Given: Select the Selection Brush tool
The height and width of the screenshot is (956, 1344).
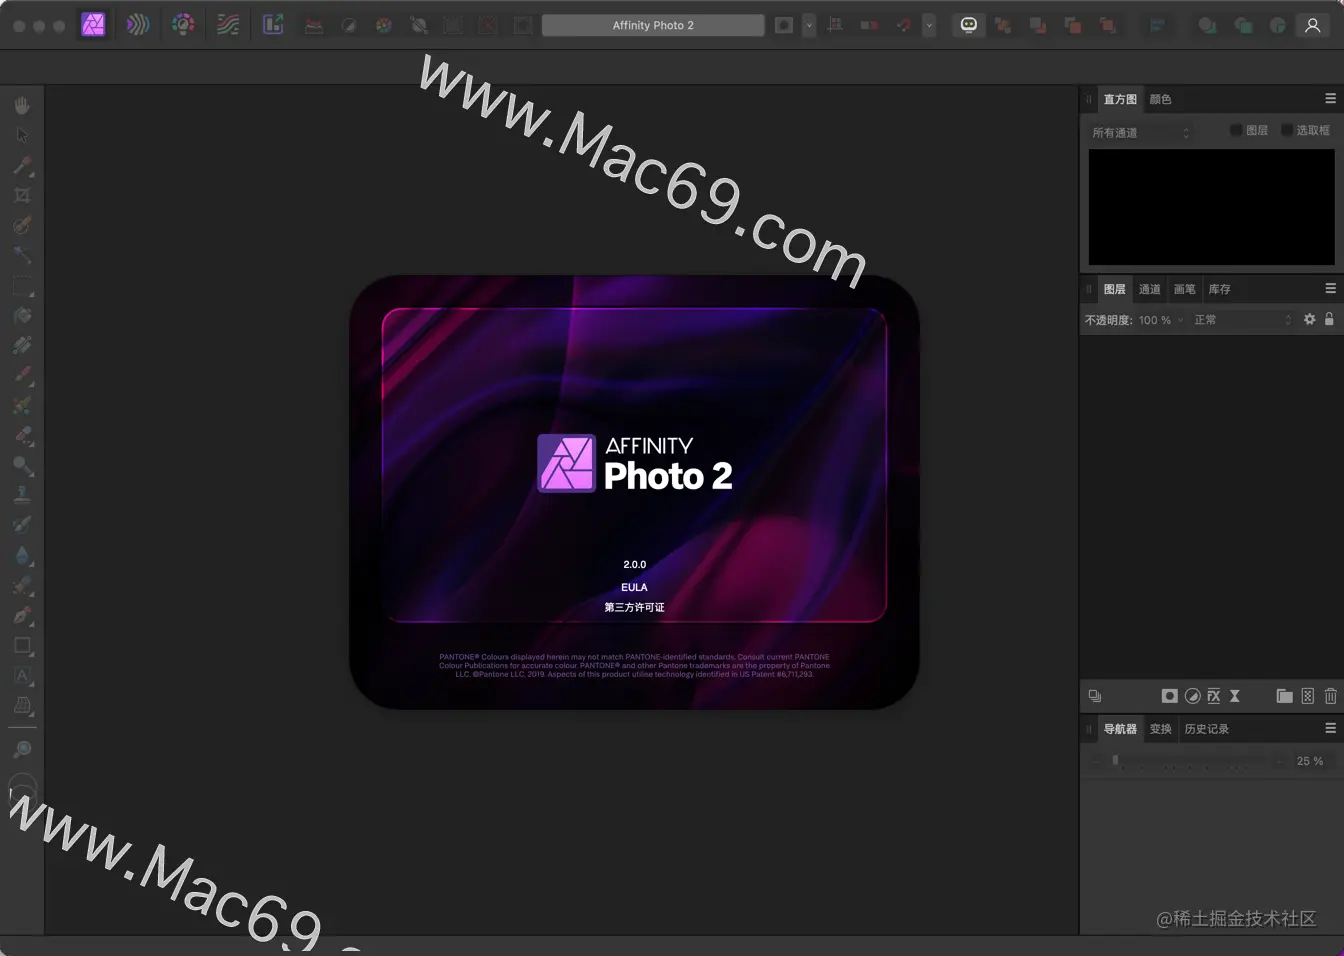Looking at the screenshot, I should click(22, 225).
